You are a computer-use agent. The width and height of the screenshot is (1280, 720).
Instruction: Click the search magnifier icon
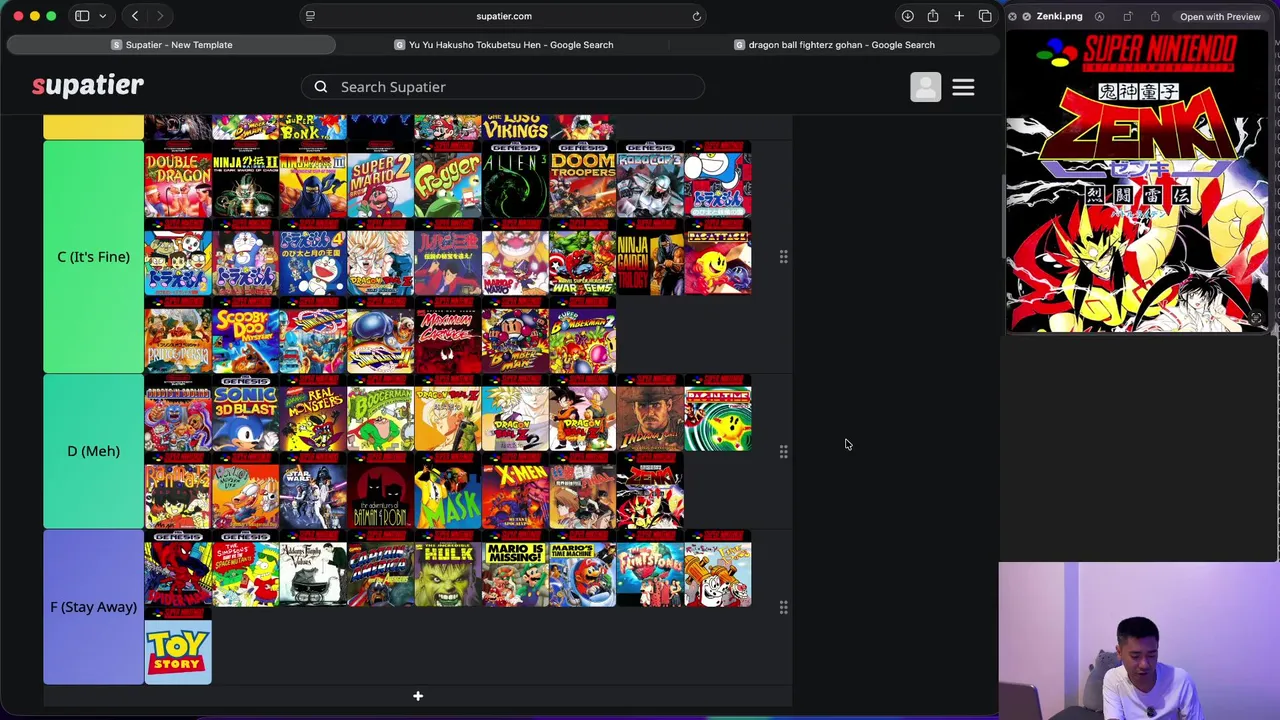click(321, 87)
